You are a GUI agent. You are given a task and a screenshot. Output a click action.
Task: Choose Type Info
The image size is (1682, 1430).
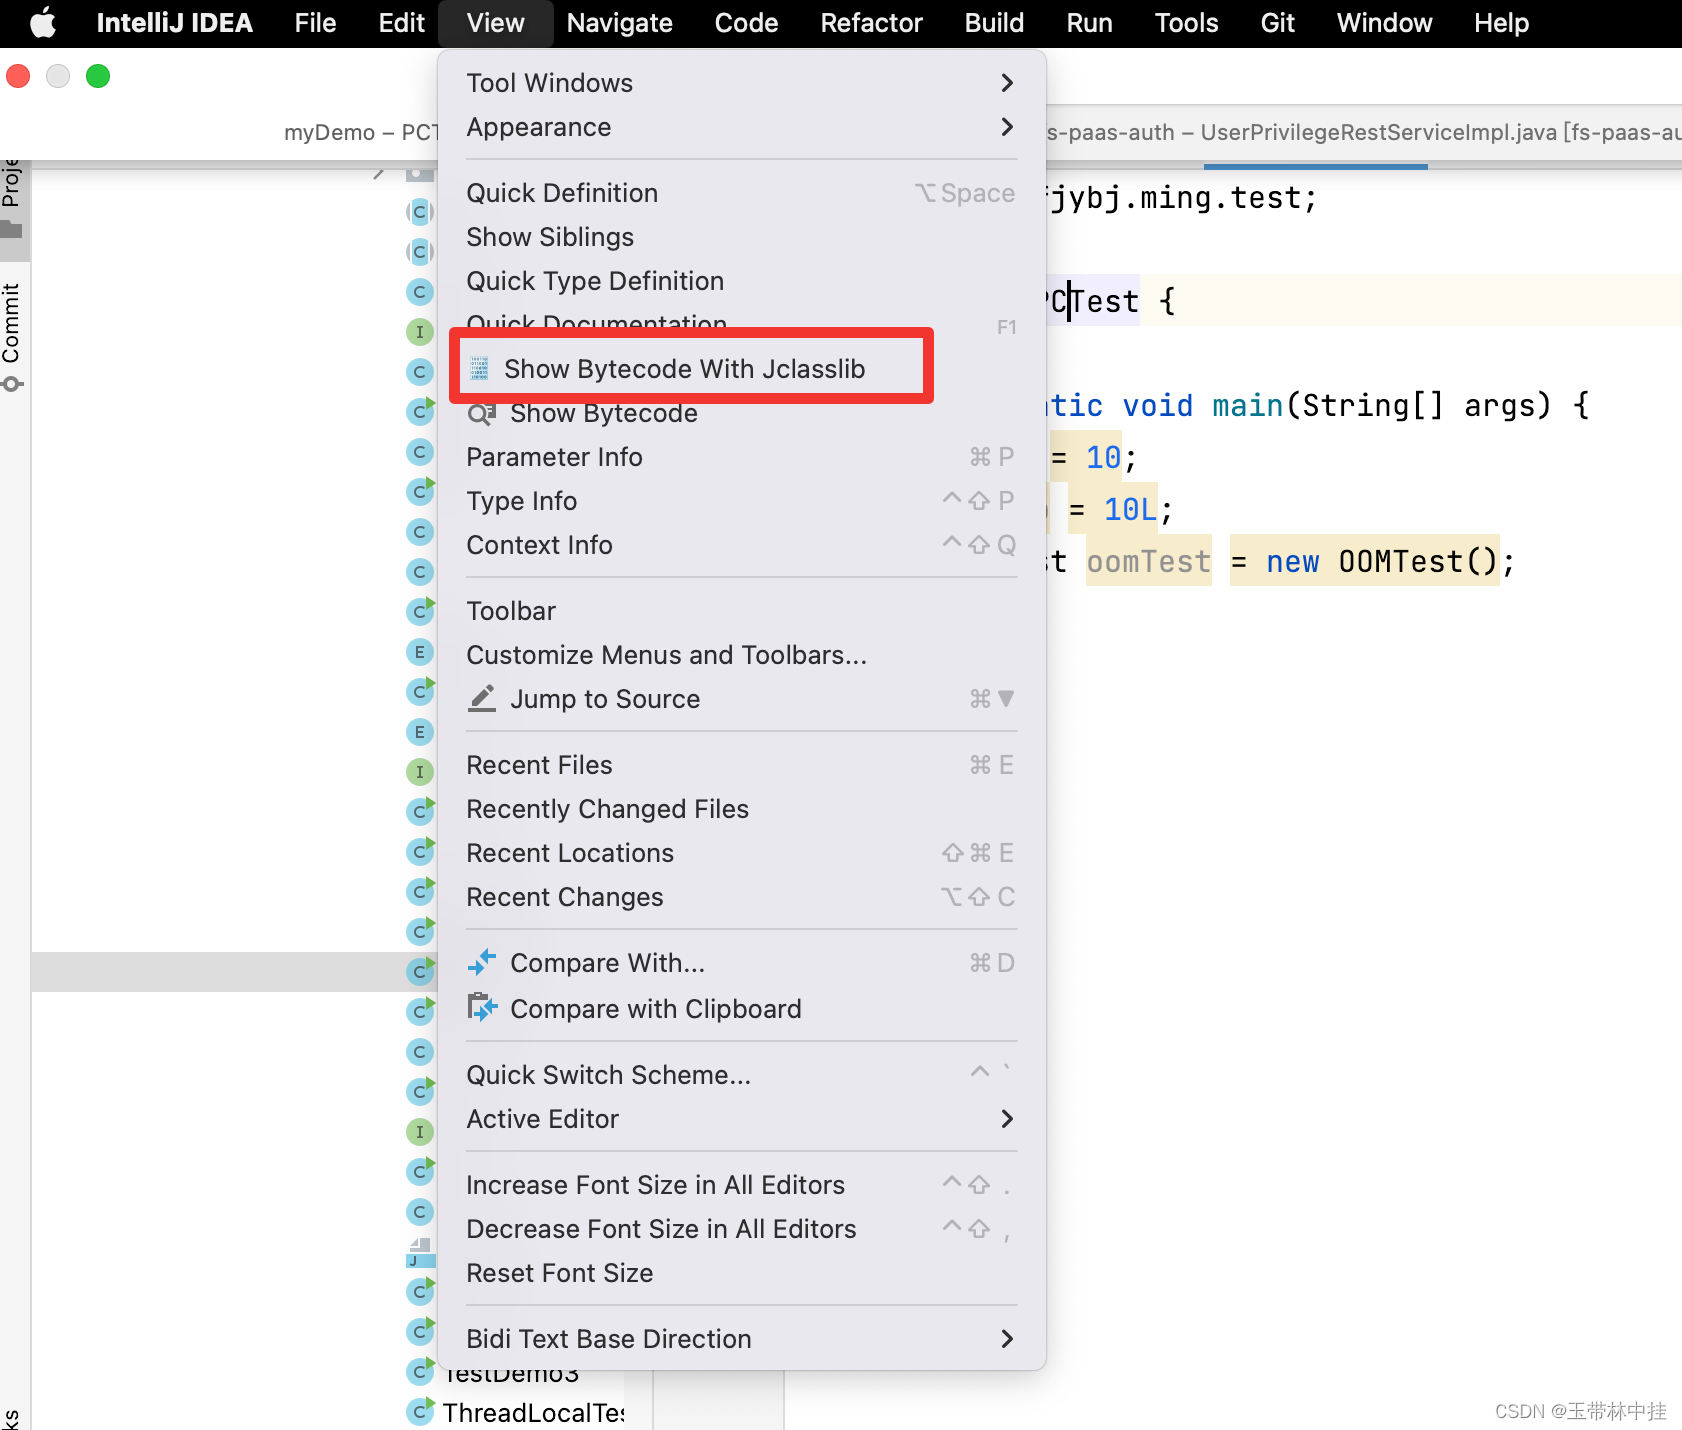point(741,501)
